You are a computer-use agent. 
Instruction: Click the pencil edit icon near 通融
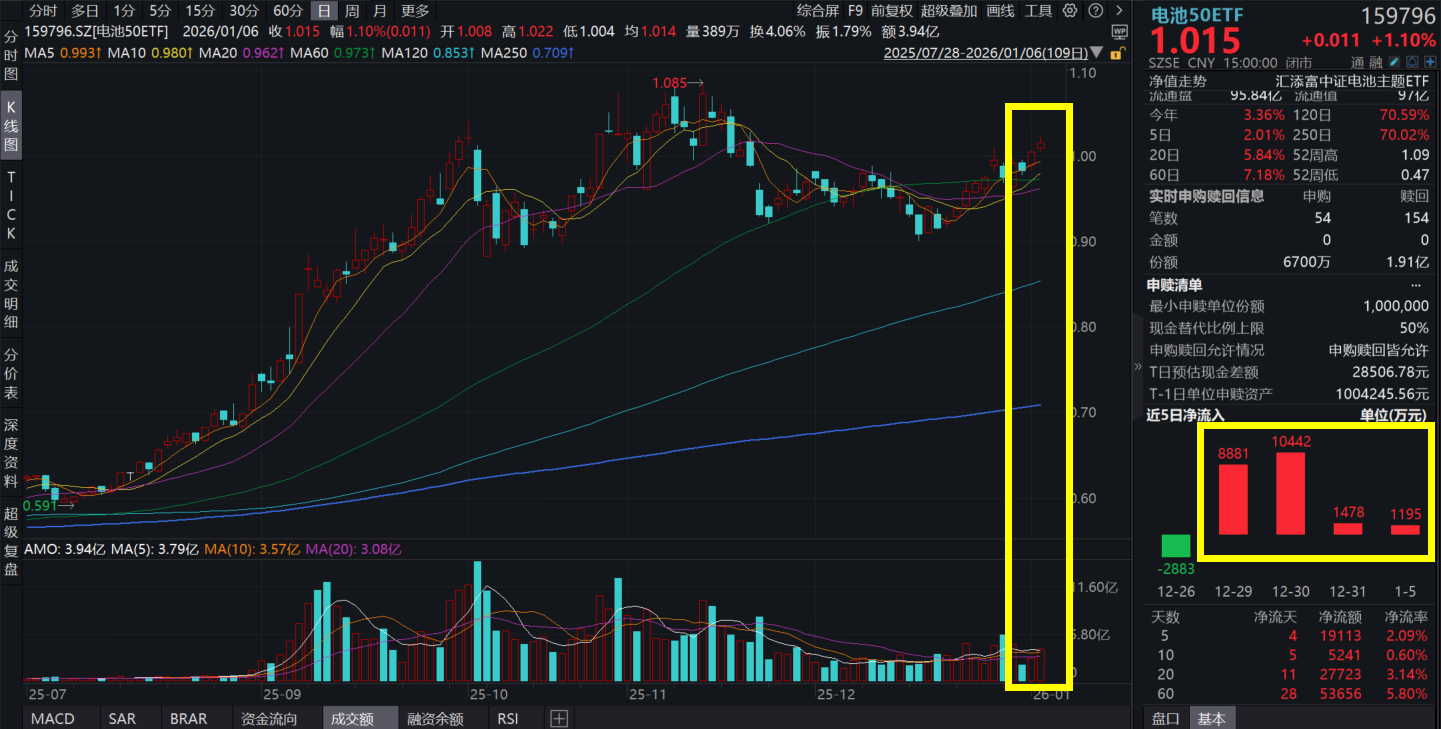1394,61
